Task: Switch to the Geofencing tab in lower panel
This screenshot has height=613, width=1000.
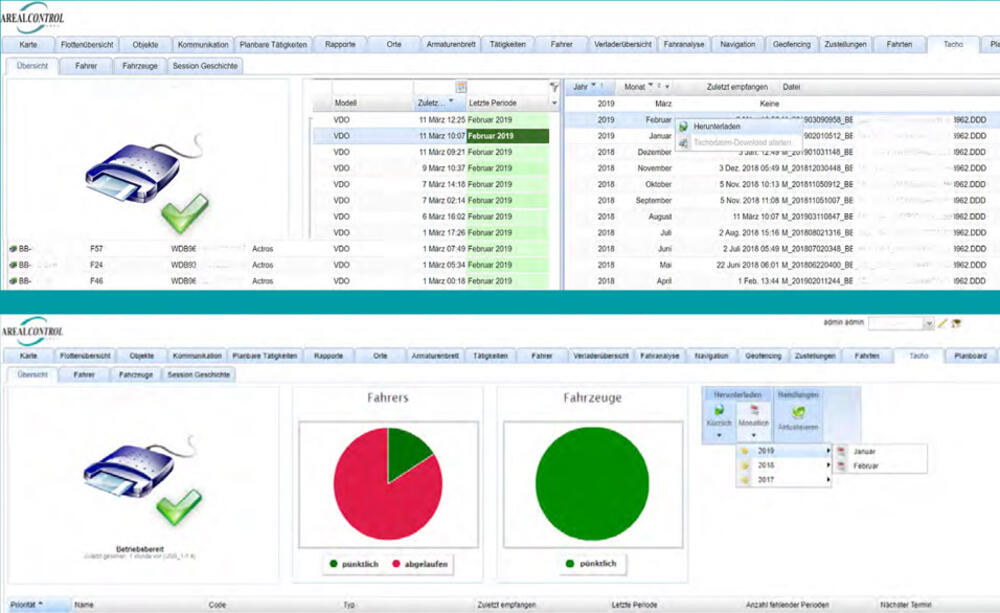Action: (x=763, y=355)
